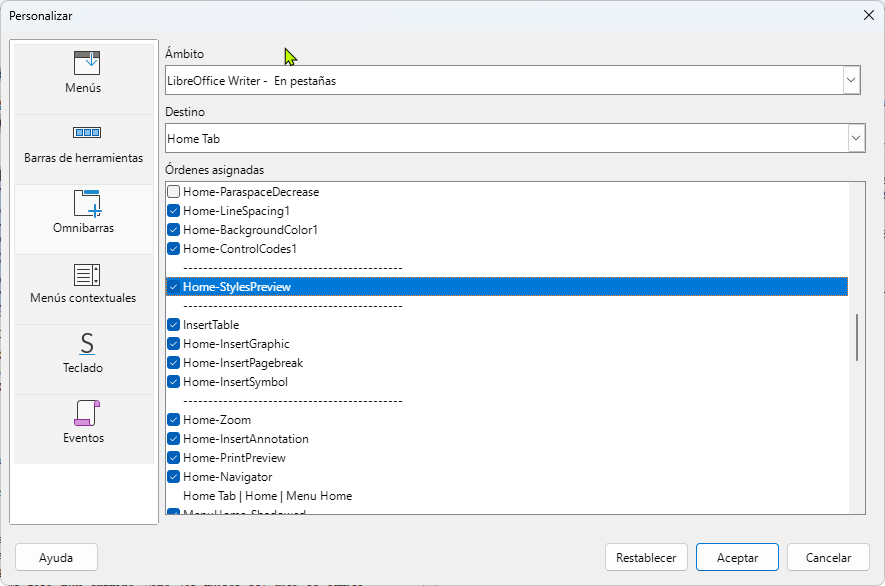This screenshot has width=885, height=586.
Task: Expand the Ámbito dropdown arrow
Action: (851, 80)
